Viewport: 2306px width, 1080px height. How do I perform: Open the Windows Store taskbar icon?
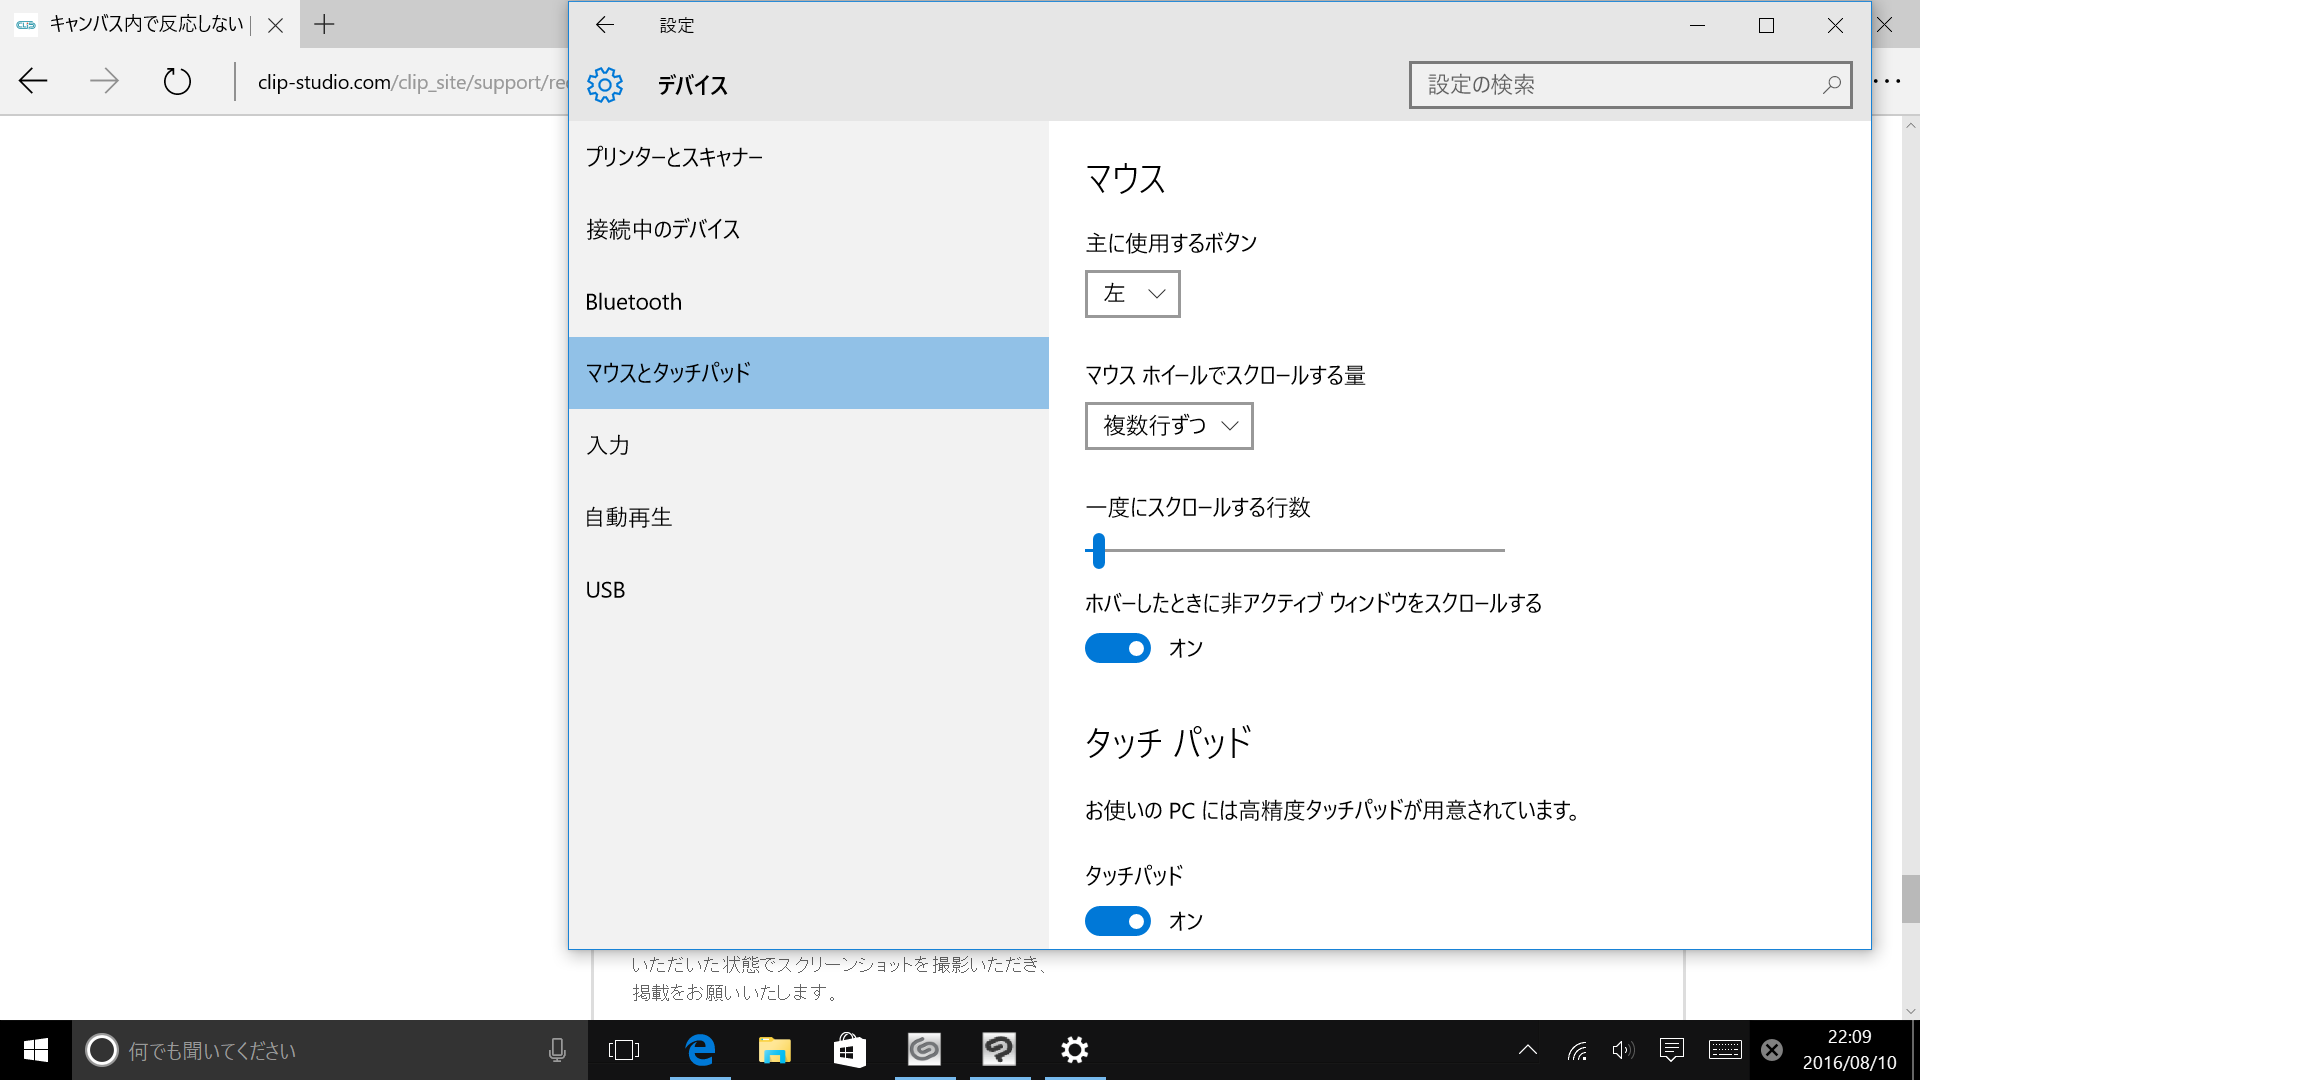(849, 1050)
